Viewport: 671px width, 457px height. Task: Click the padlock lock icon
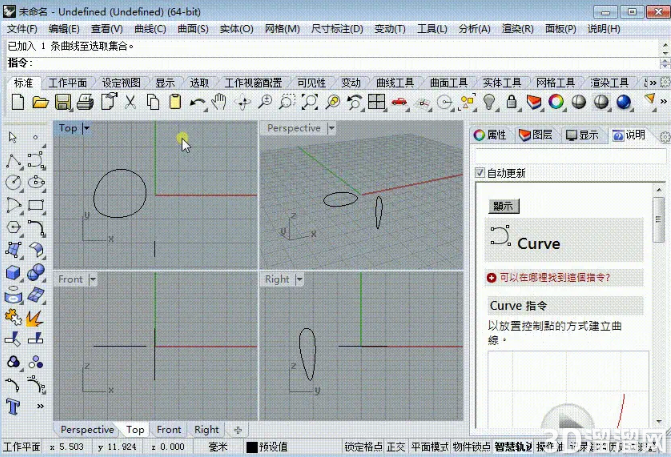click(511, 102)
